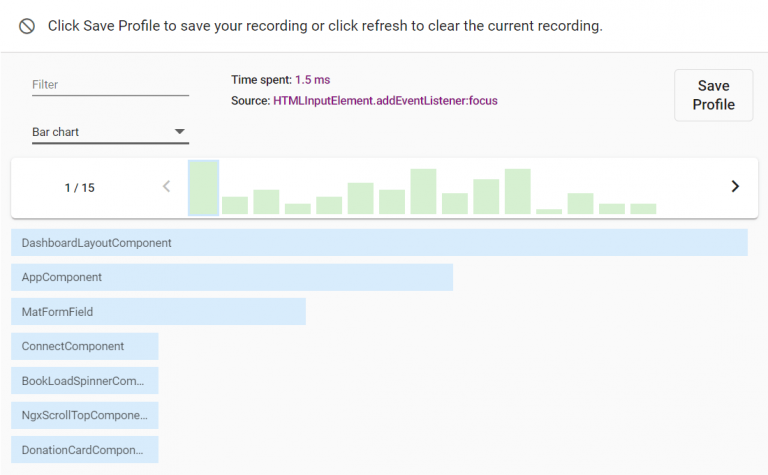Click the HTMLInputElement.addEventListener:focus source text
The height and width of the screenshot is (475, 768).
point(385,101)
